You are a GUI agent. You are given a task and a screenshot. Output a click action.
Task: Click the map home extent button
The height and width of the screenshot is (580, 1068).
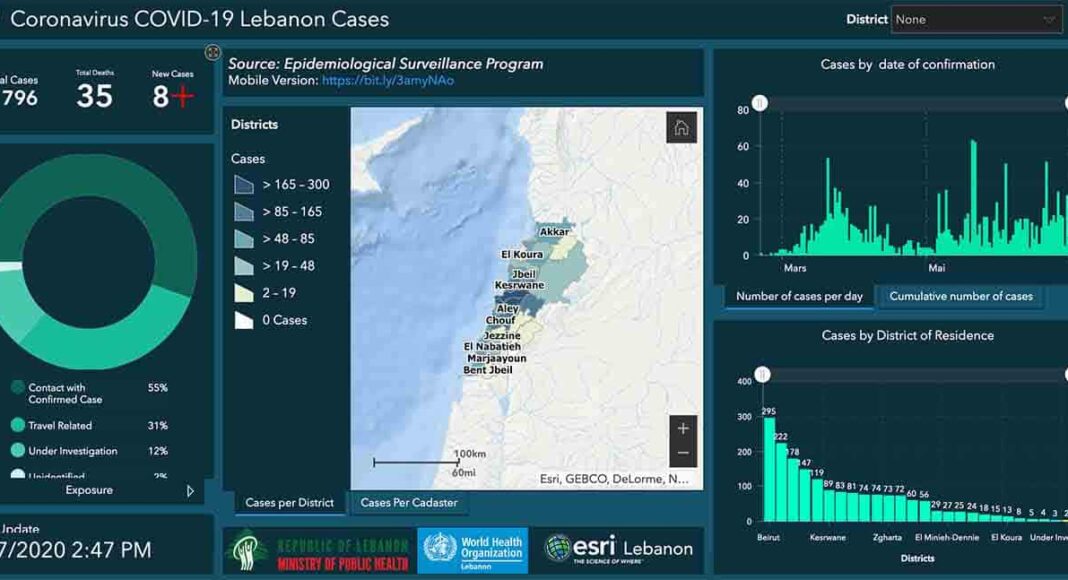pos(681,127)
